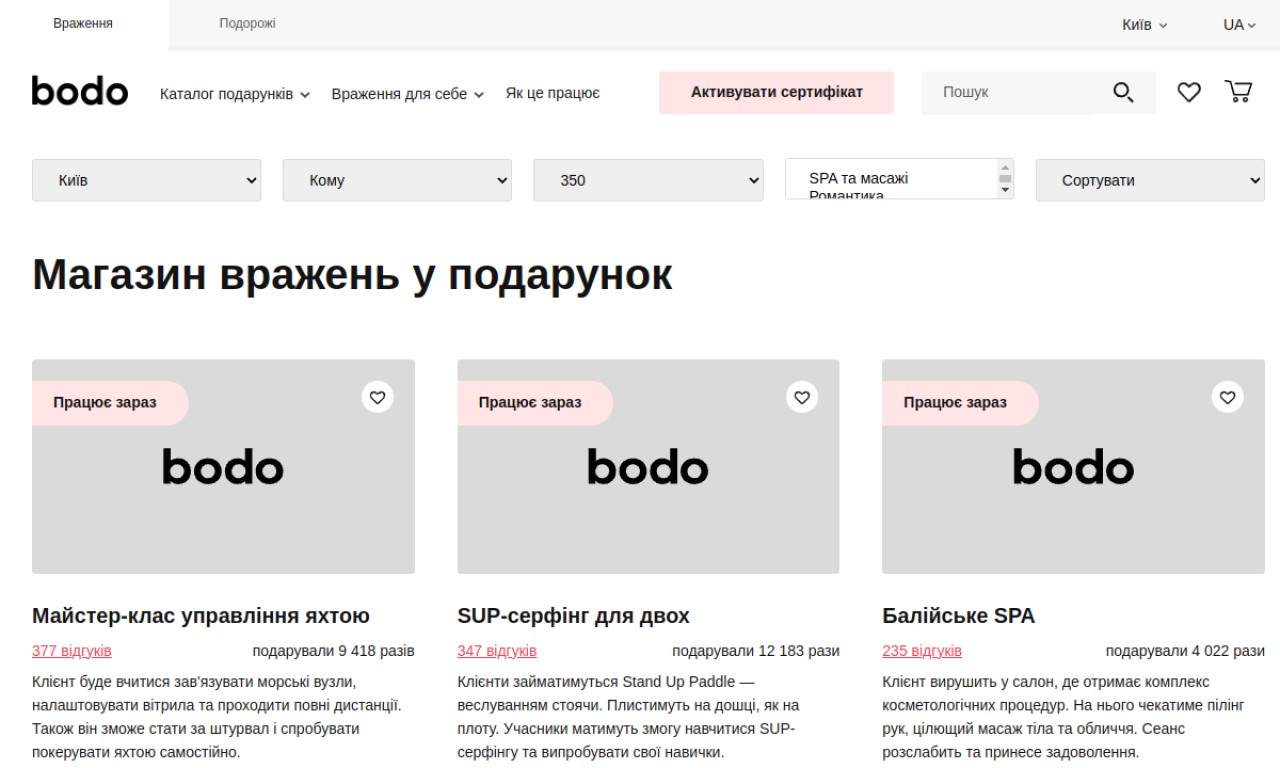The image size is (1280, 768).
Task: Click the text подарували 12 183 рази
Action: point(756,651)
